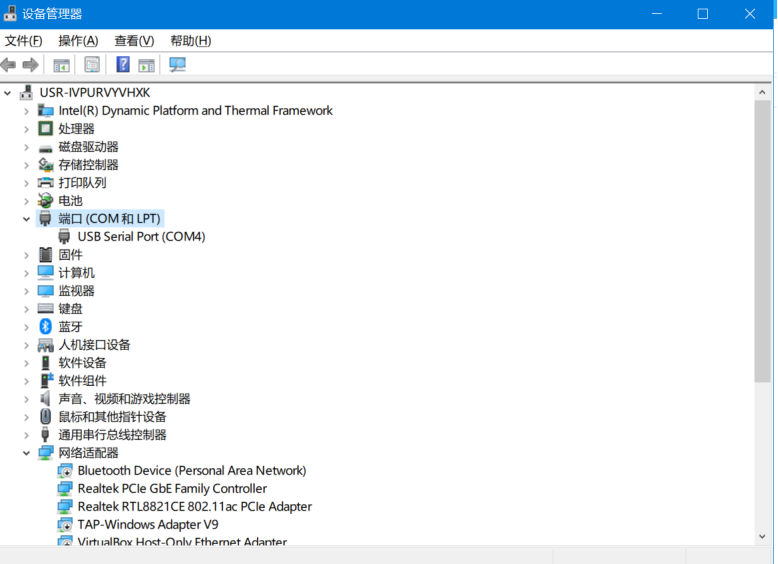
Task: Click the blue Help question mark icon
Action: [122, 65]
